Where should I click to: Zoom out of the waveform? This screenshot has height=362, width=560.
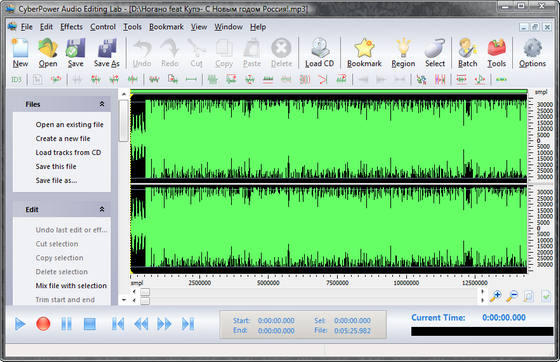[x=512, y=296]
